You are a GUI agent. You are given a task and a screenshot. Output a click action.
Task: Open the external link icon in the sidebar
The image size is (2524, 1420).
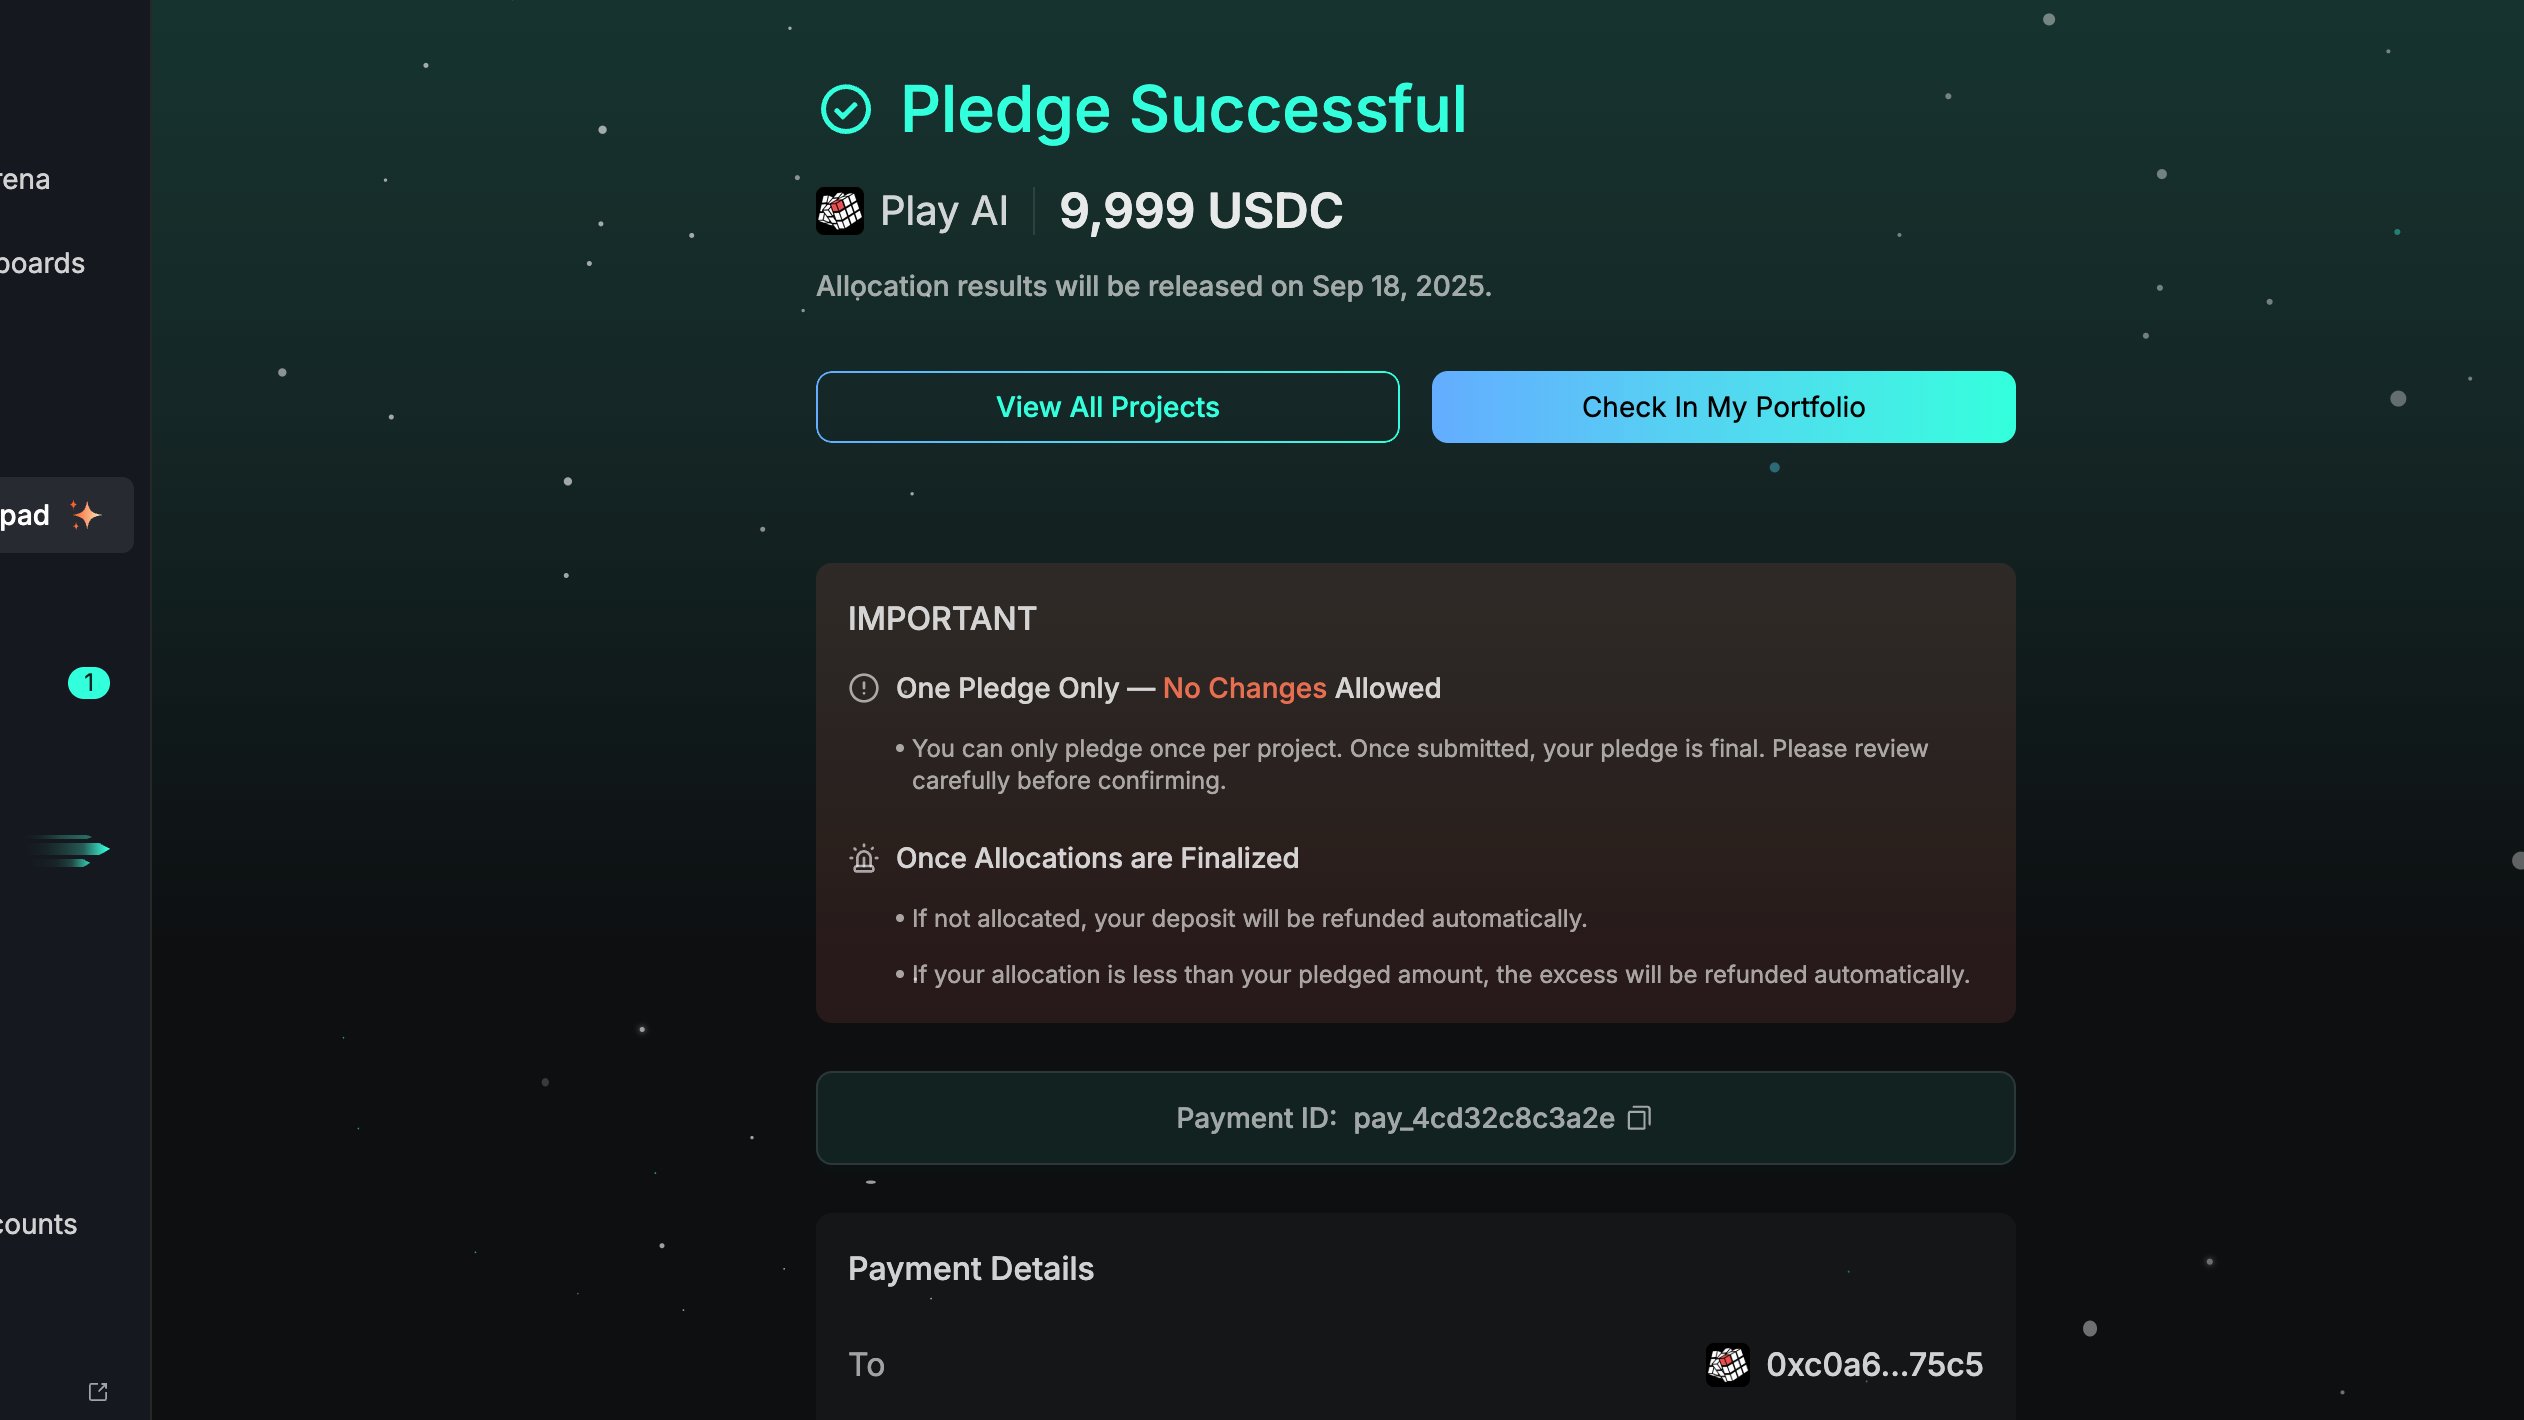[x=98, y=1391]
